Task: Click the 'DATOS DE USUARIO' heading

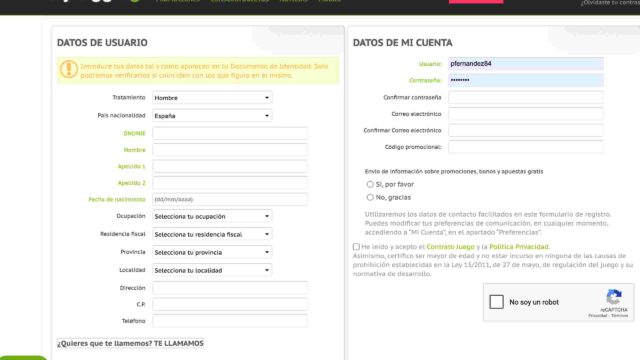Action: 102,42
